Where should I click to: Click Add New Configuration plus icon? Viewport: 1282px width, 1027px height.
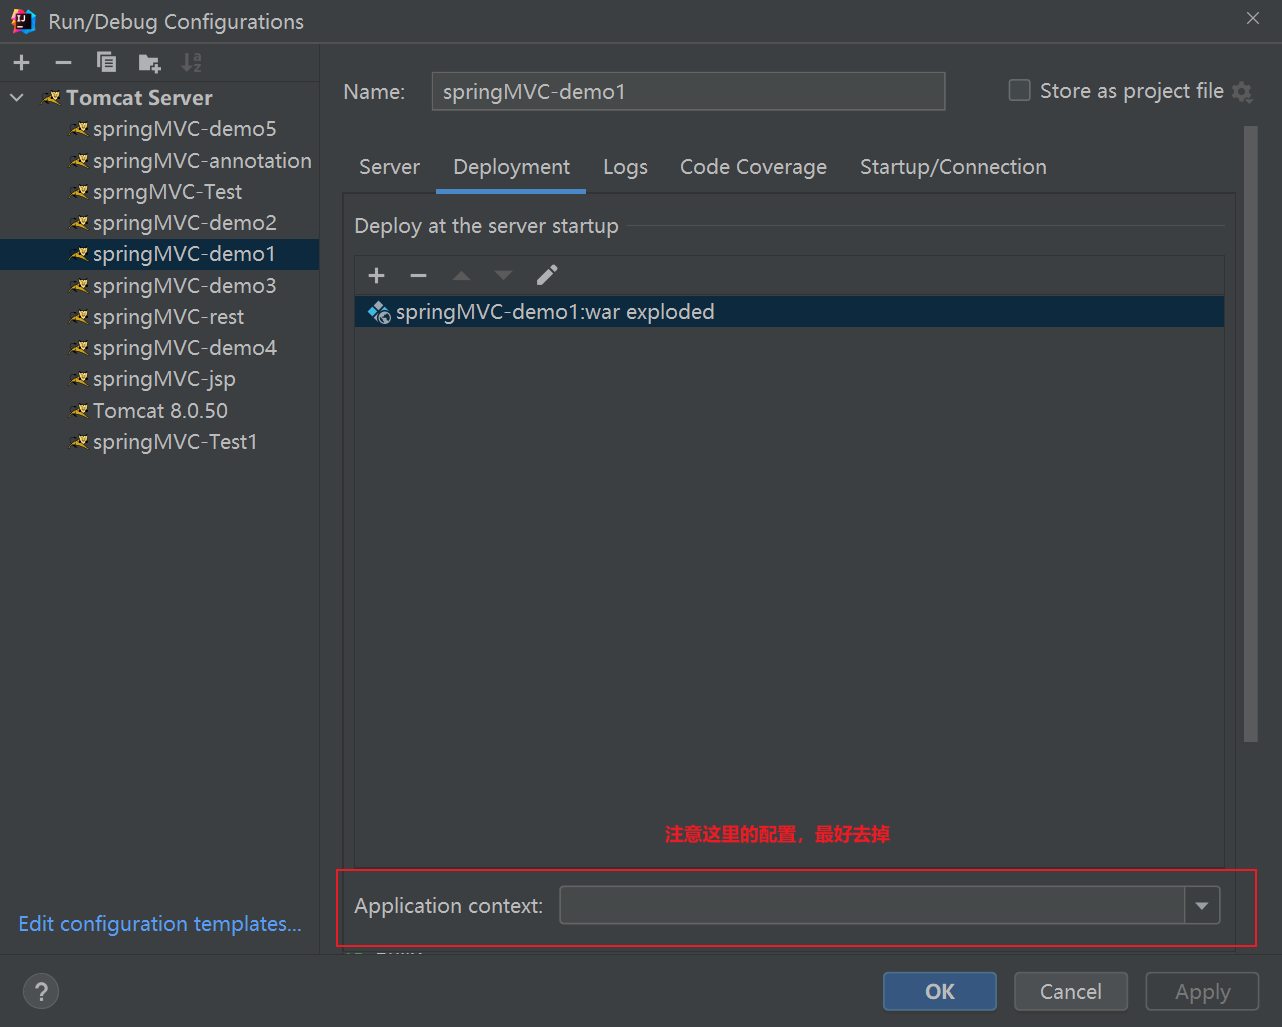[x=22, y=63]
